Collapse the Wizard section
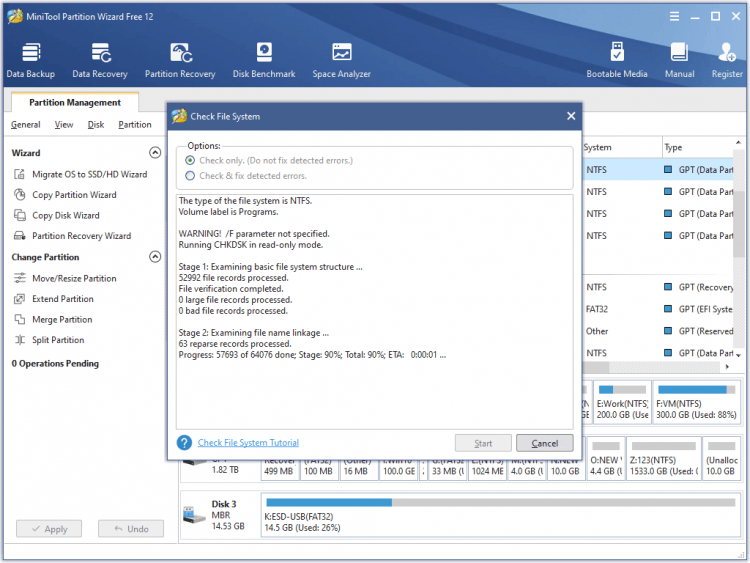The image size is (750, 563). [x=155, y=153]
